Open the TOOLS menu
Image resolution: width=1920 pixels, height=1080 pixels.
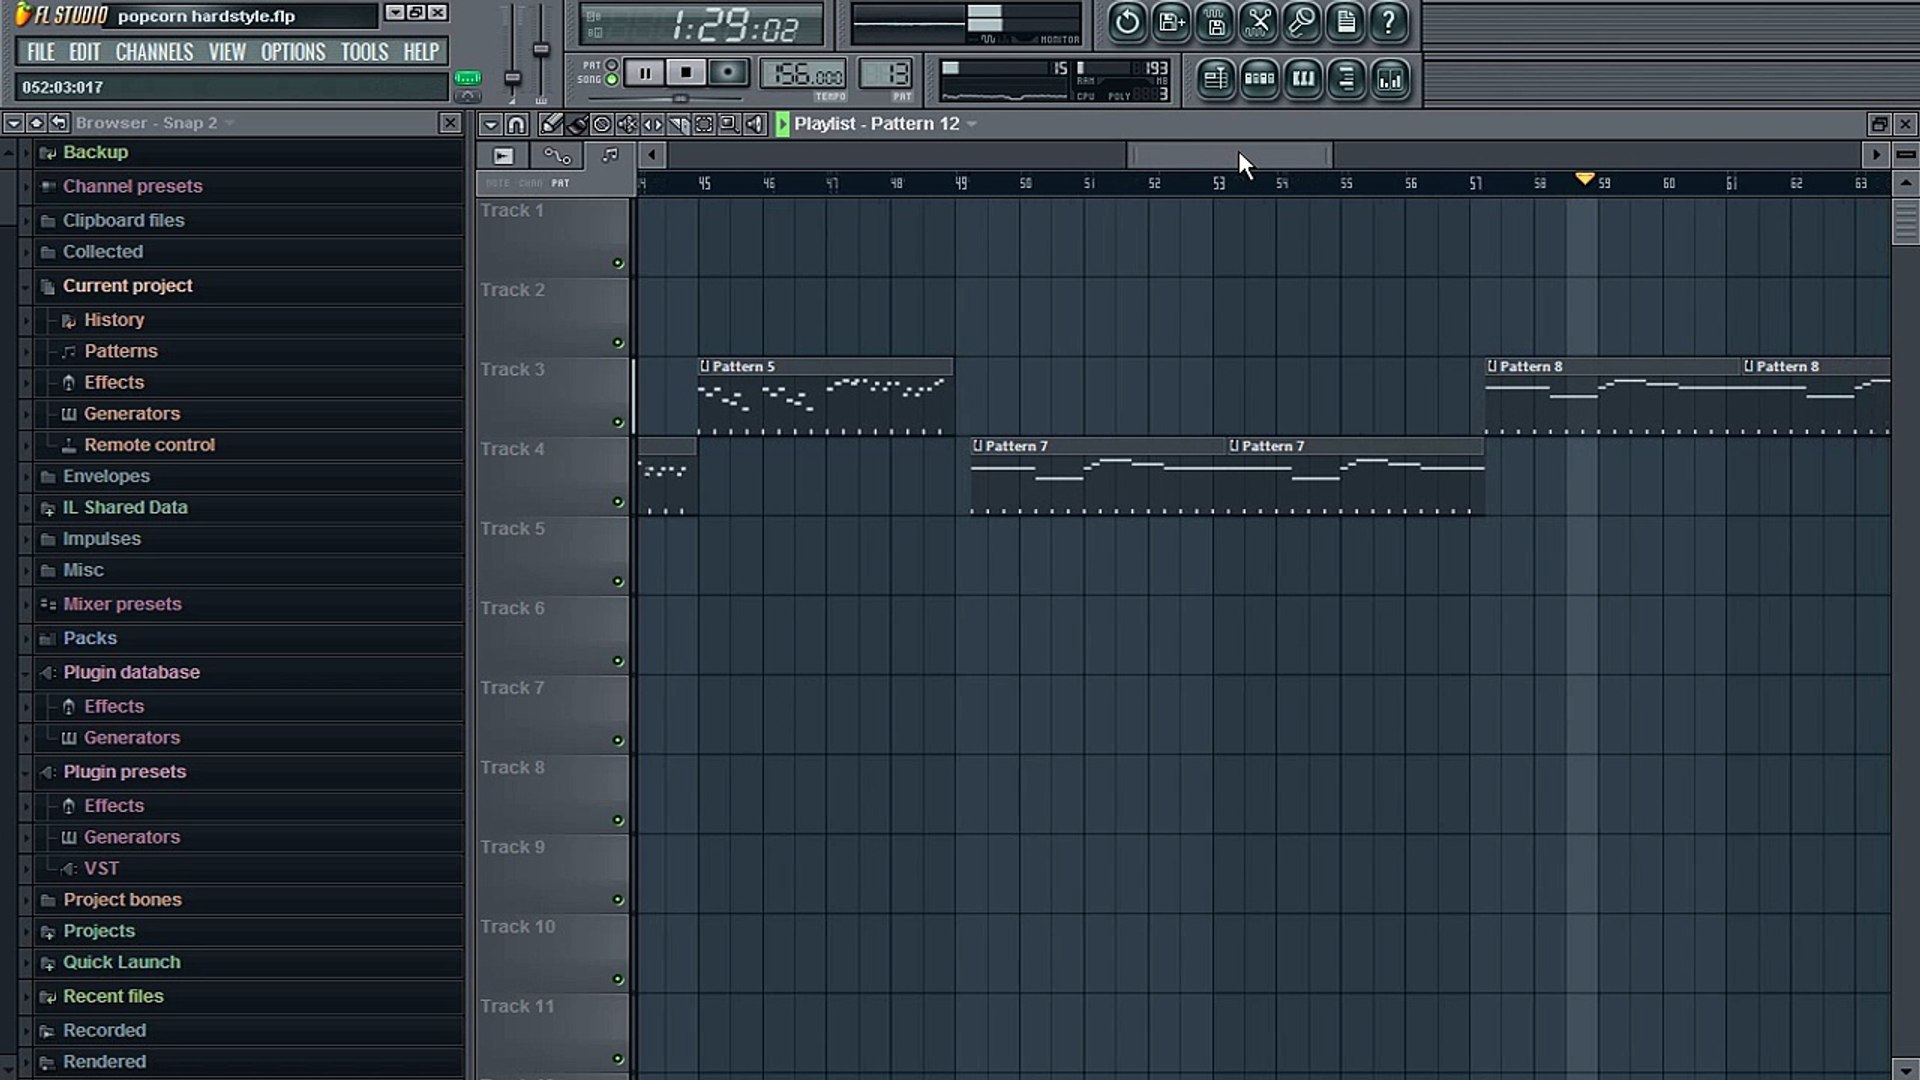[364, 52]
